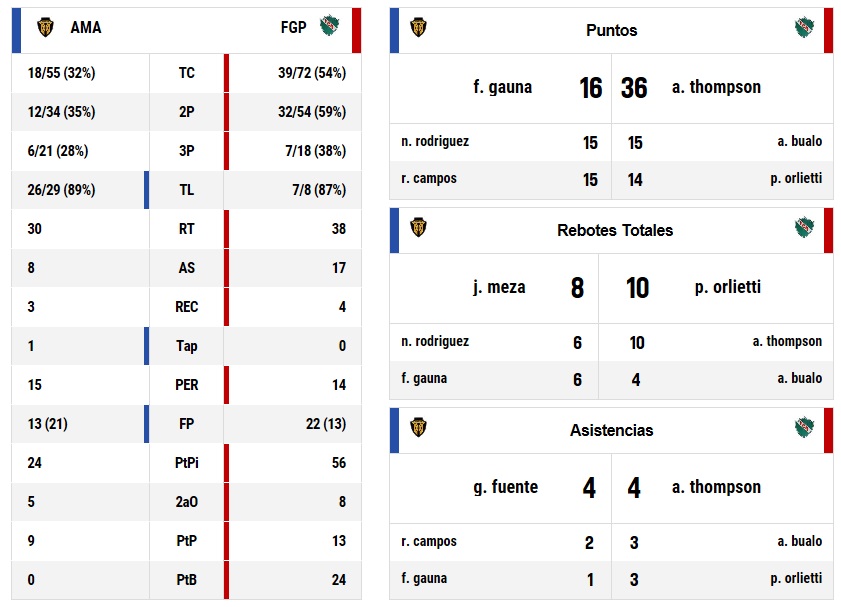This screenshot has width=841, height=607.
Task: Open a. thompson's profile as top scorer
Action: (716, 87)
